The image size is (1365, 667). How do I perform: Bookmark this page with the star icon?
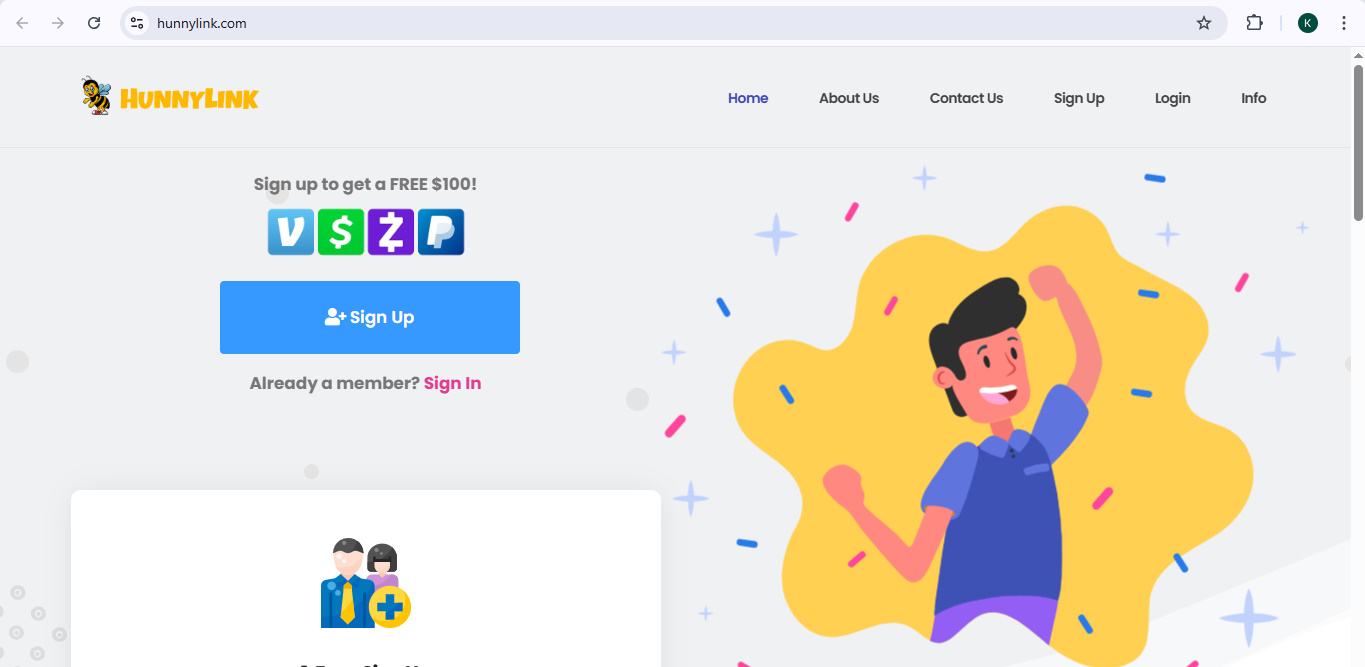tap(1204, 23)
